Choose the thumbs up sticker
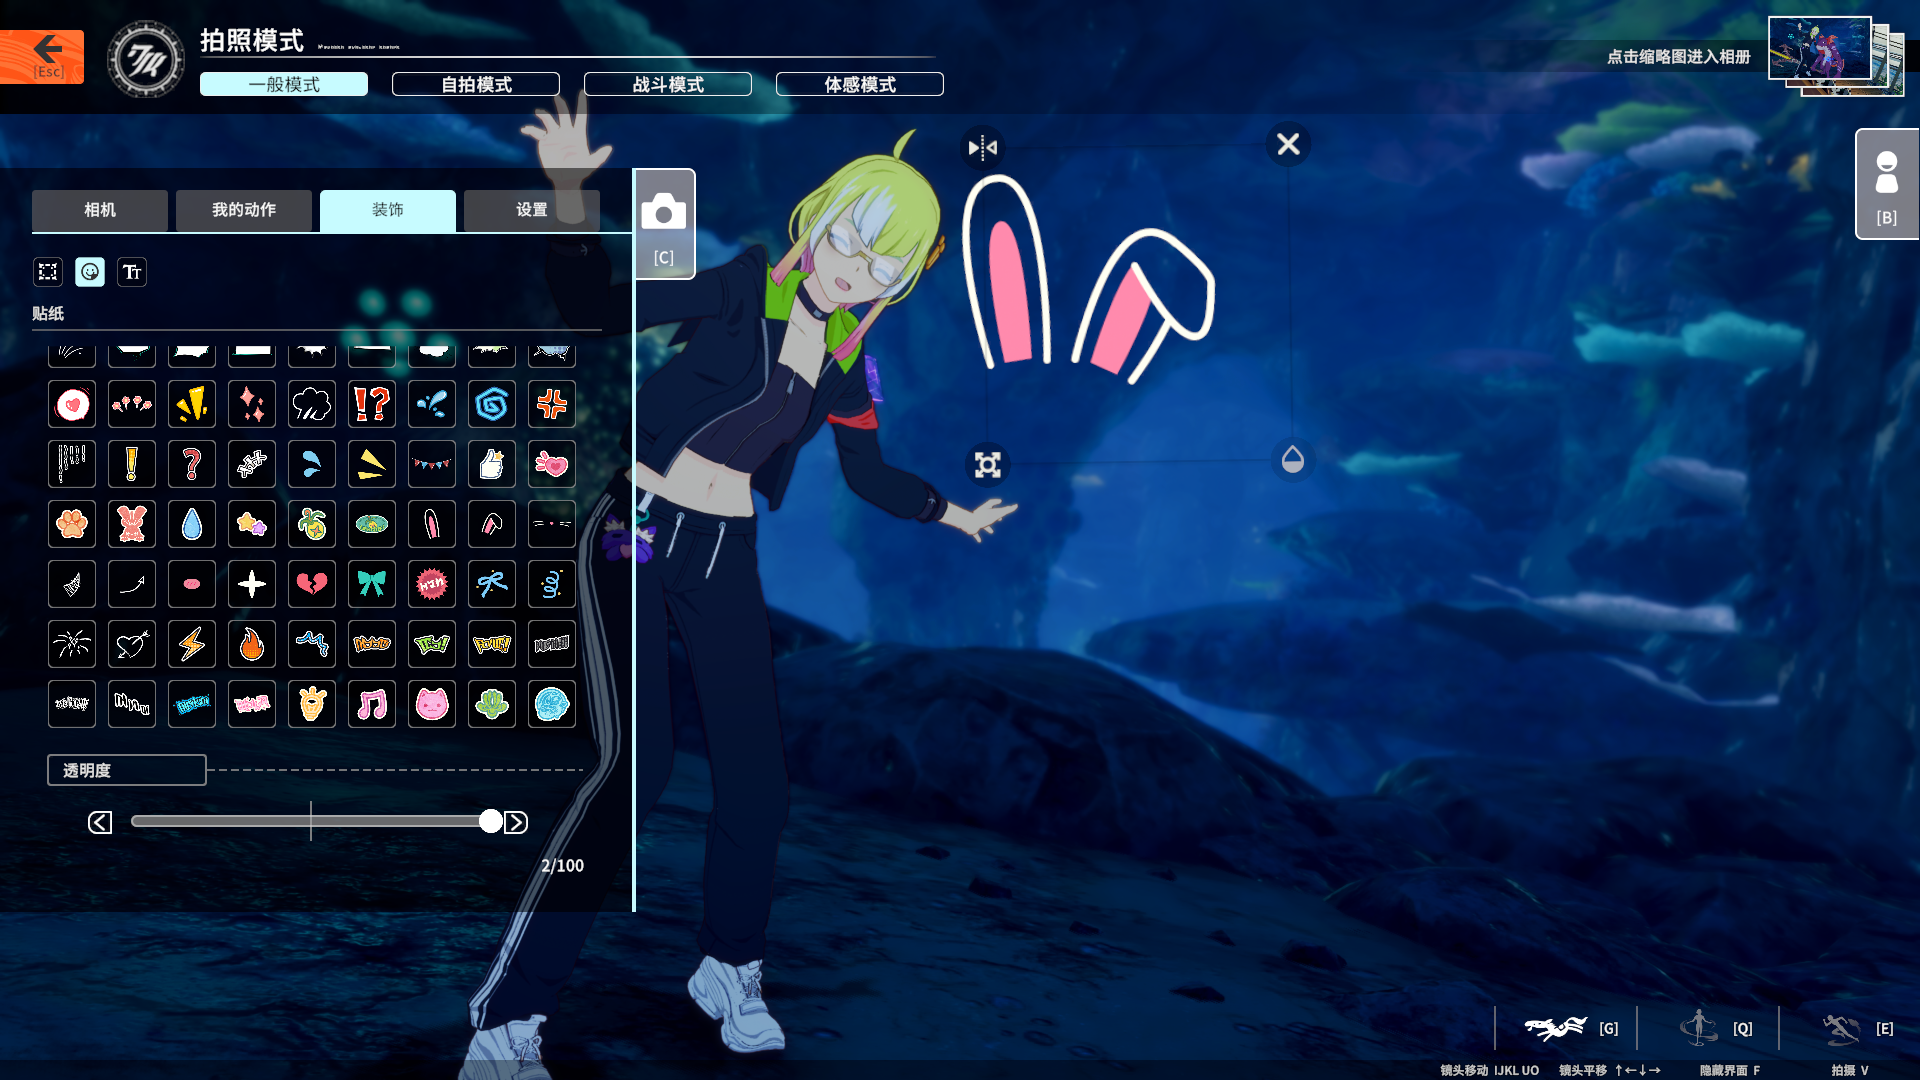 492,464
